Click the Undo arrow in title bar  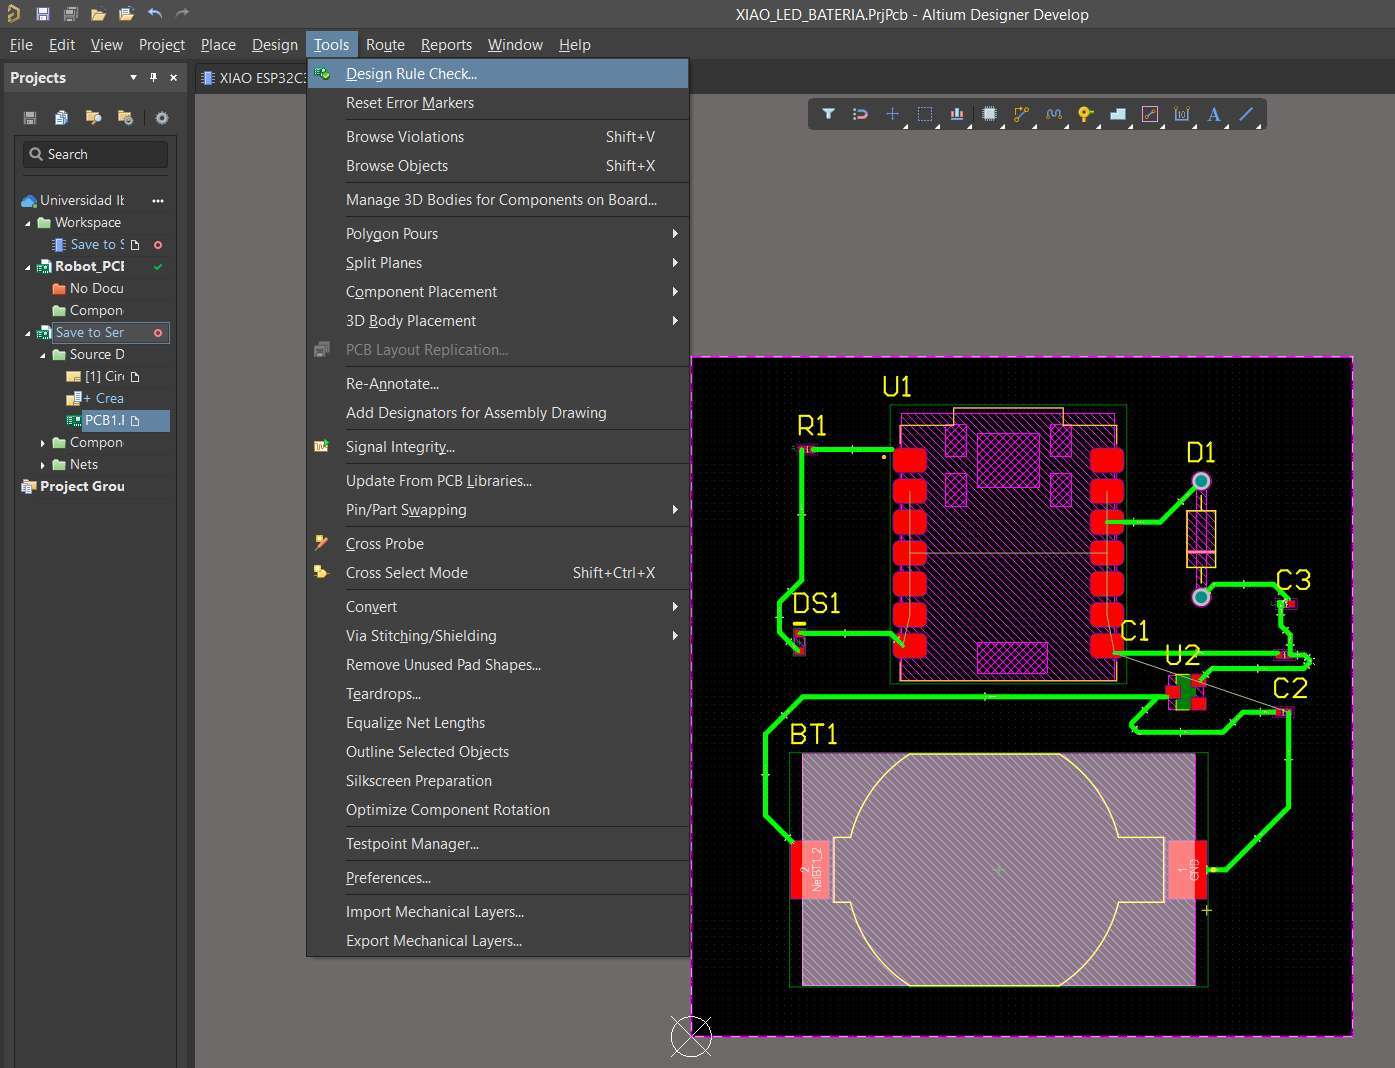coord(154,14)
